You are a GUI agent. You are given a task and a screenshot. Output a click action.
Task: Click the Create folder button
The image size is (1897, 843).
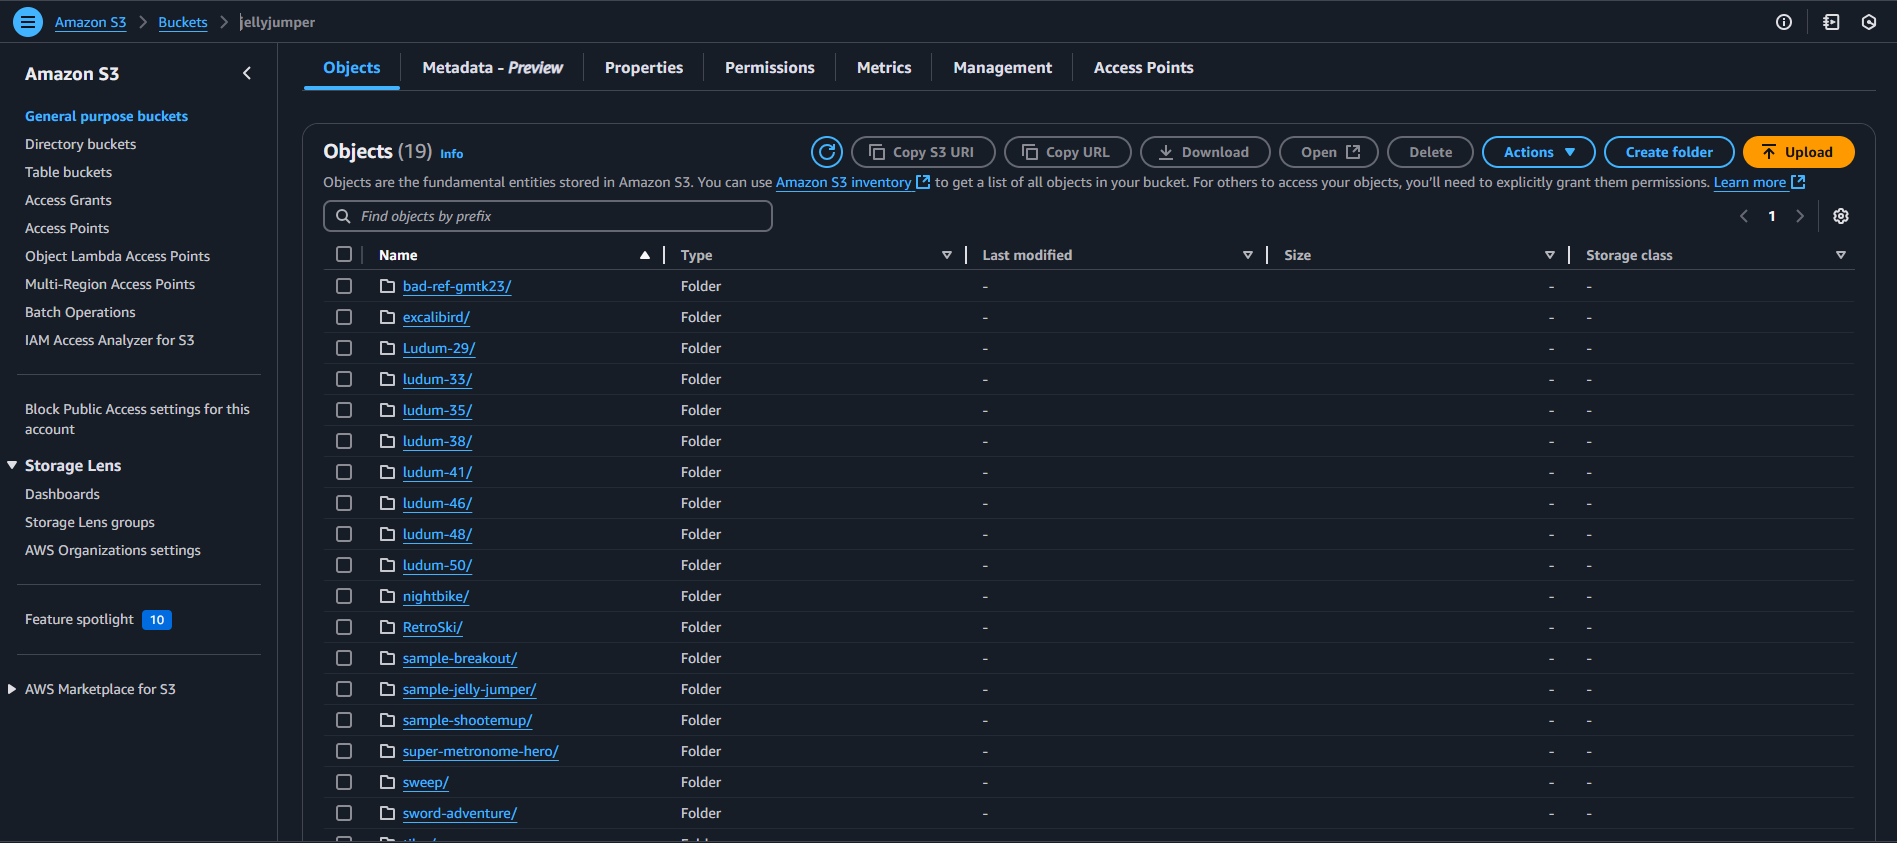pos(1669,152)
